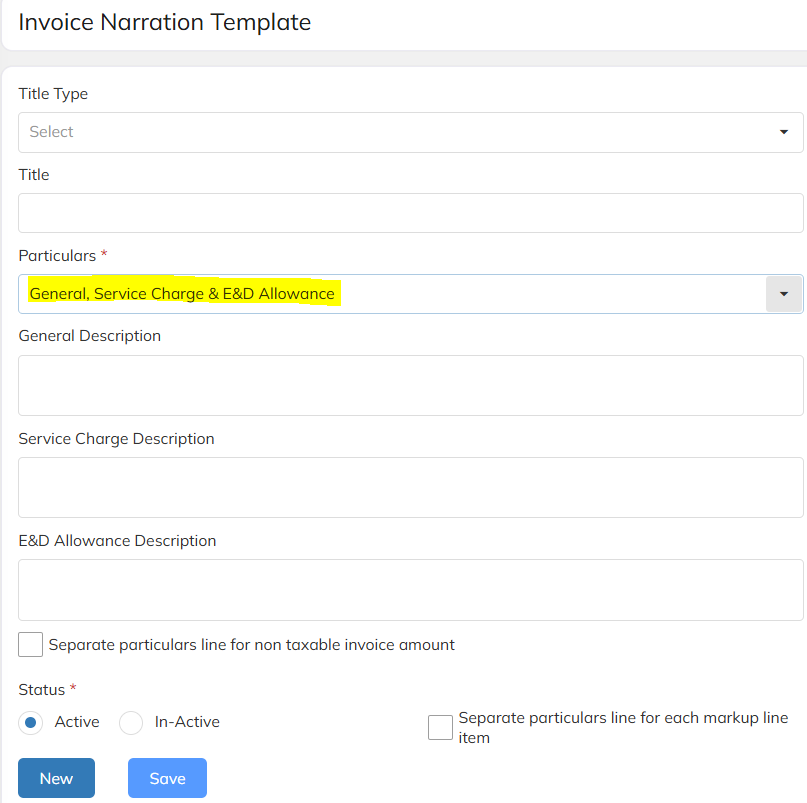The image size is (807, 803).
Task: Click the Particulars required field label
Action: click(x=57, y=255)
